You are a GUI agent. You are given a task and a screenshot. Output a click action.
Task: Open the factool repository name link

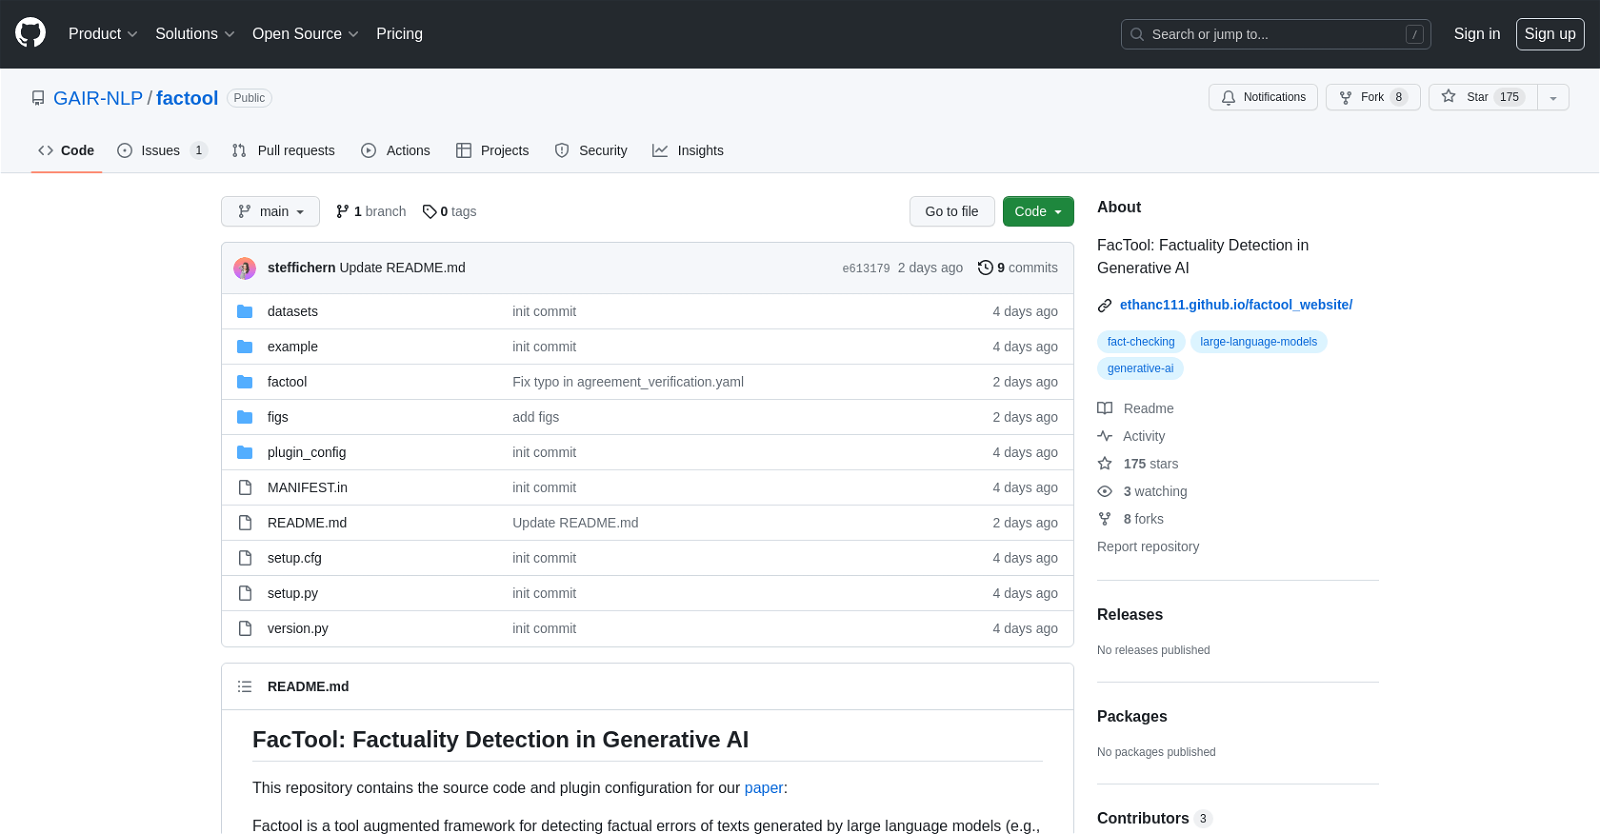coord(187,98)
